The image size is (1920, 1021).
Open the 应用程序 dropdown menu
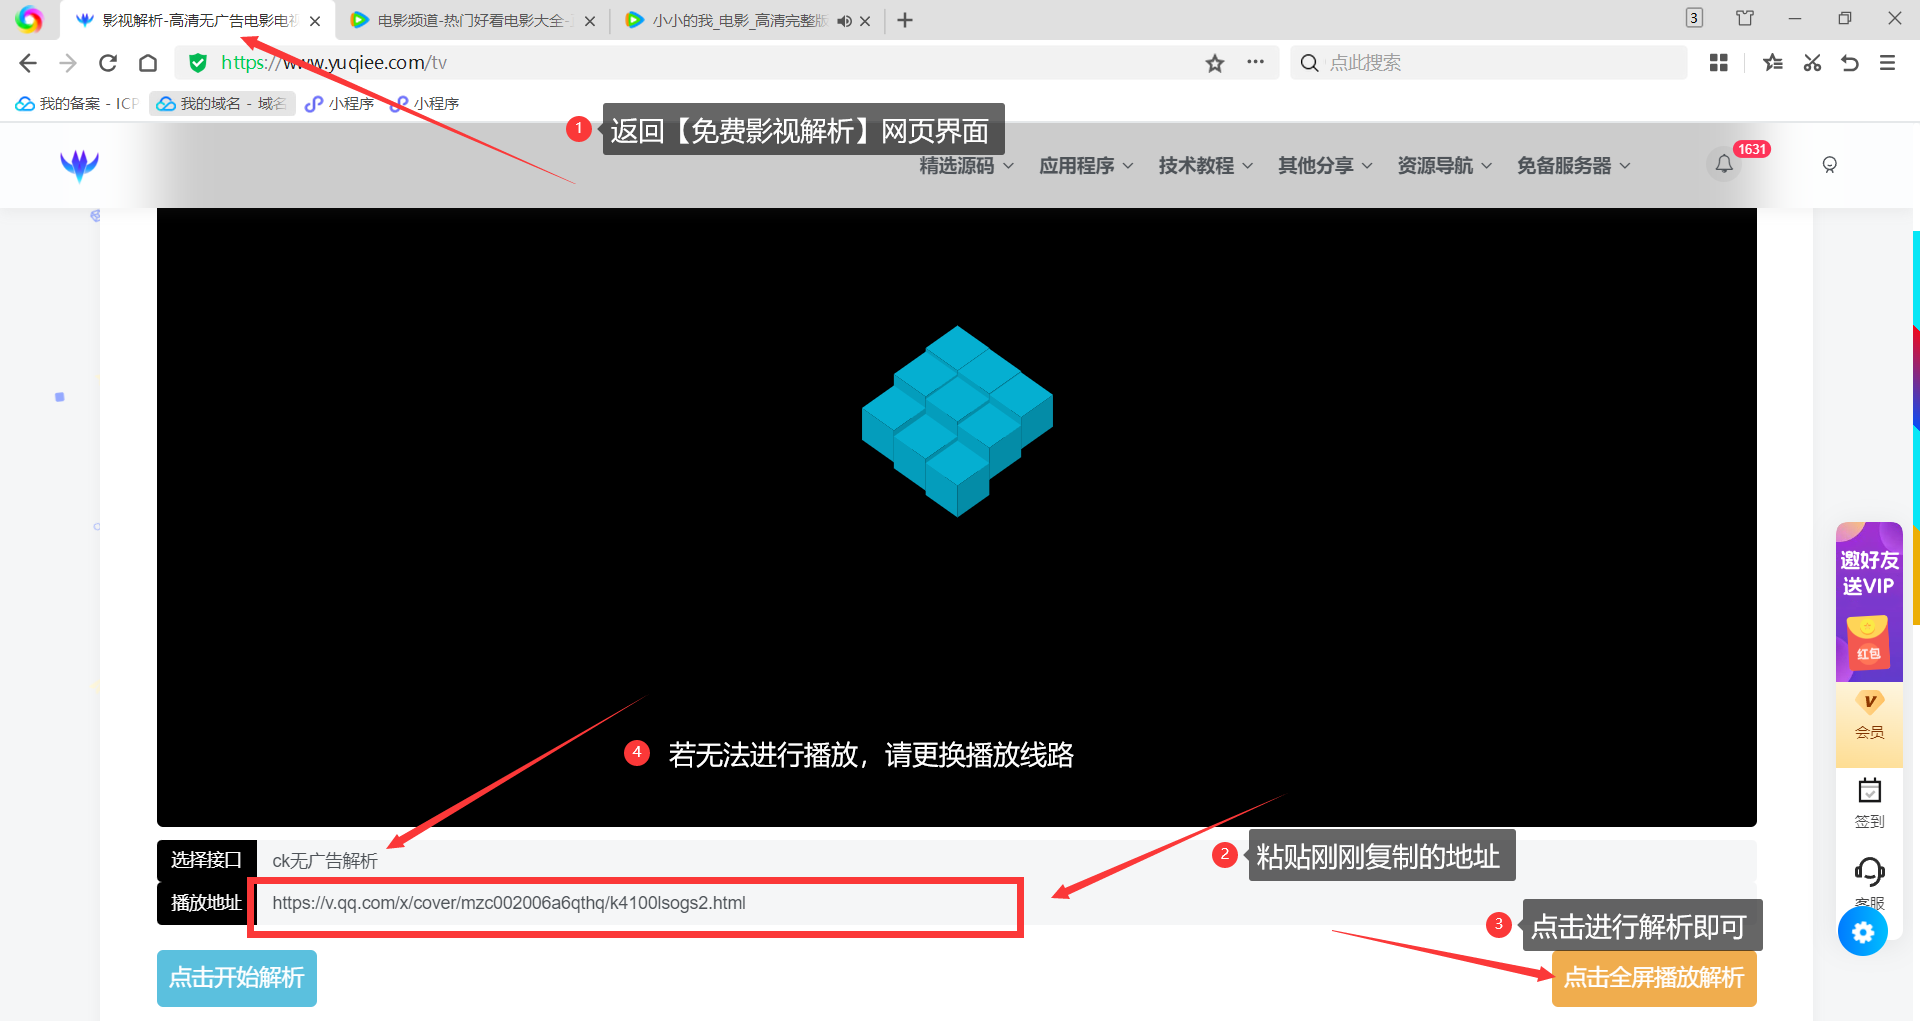coord(1077,165)
